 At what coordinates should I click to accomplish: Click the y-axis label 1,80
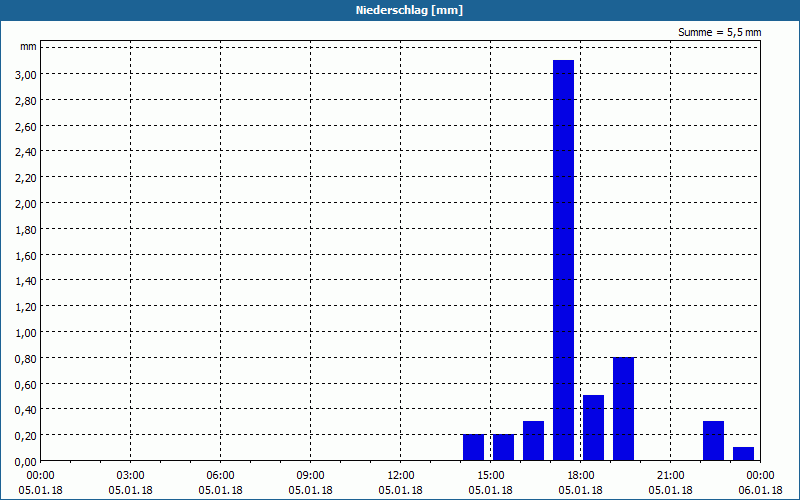26,230
